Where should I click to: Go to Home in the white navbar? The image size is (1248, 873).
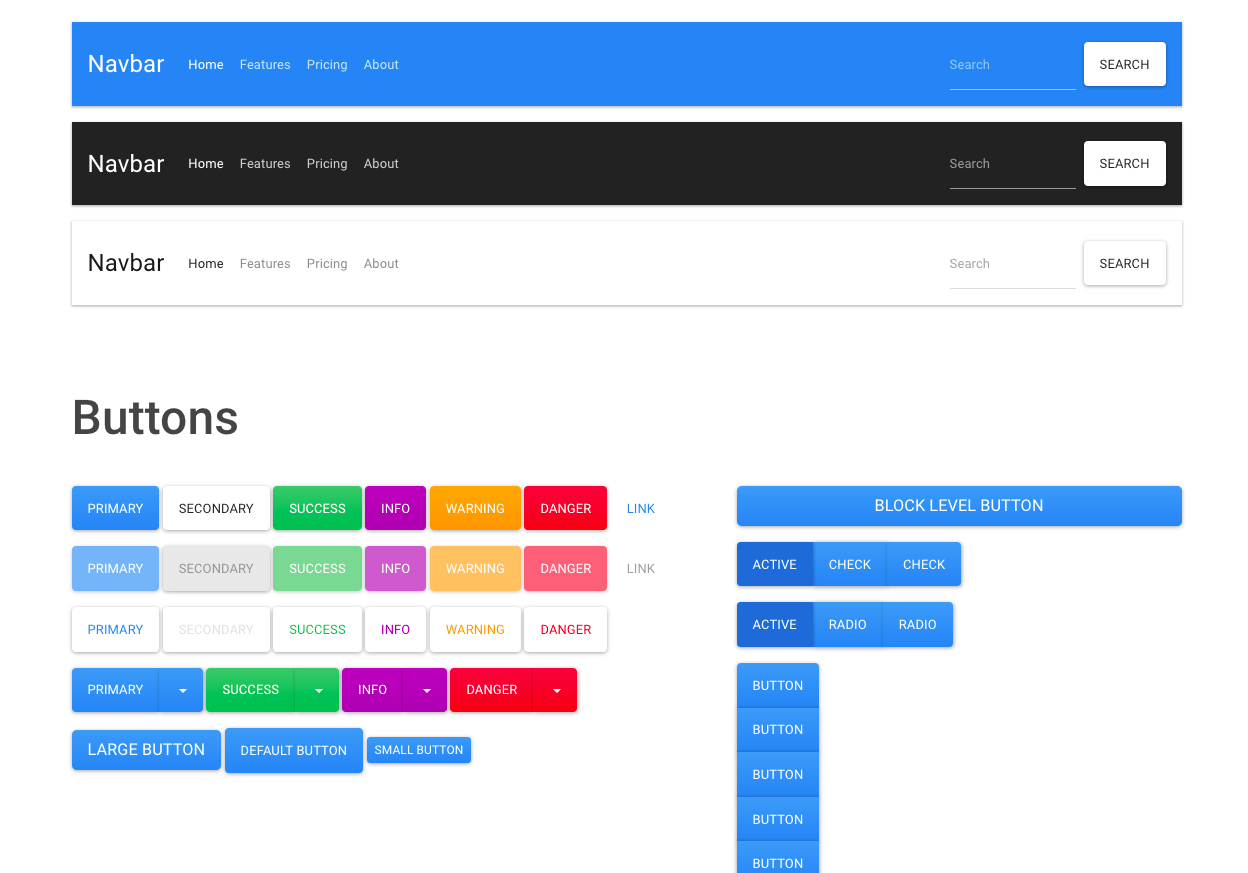pos(206,263)
